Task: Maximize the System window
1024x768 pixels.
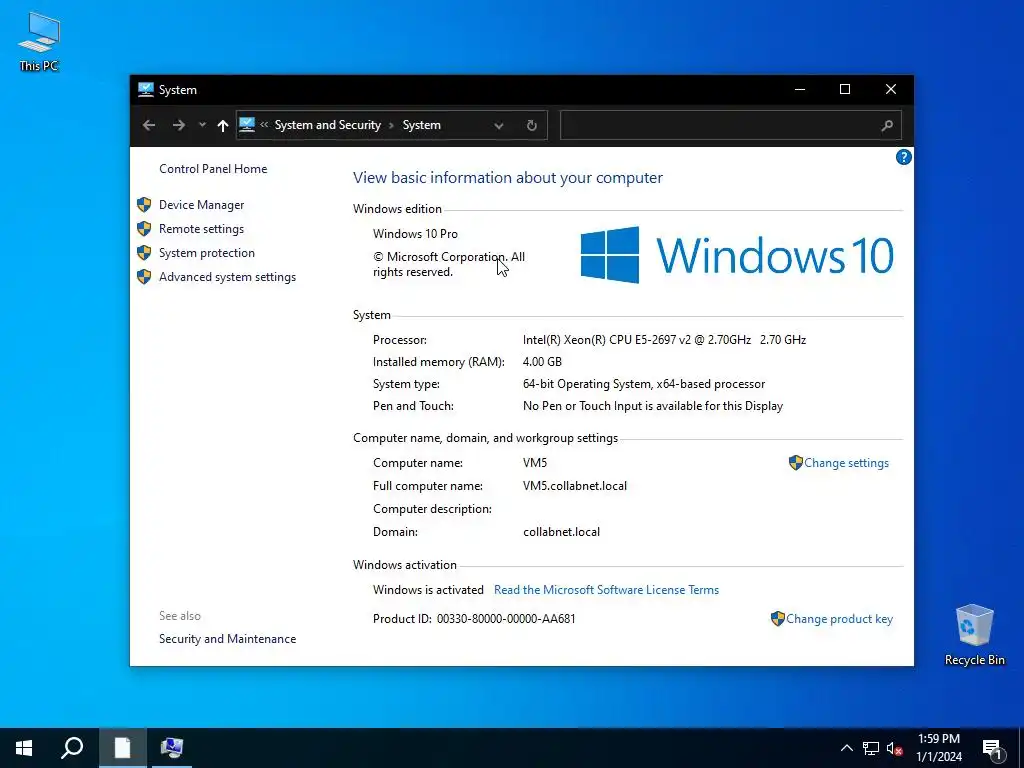Action: (x=845, y=89)
